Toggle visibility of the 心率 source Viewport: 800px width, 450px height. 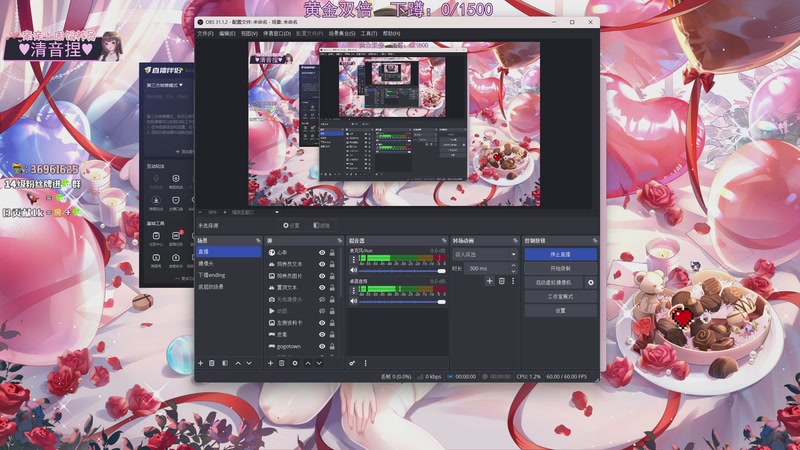(x=322, y=253)
